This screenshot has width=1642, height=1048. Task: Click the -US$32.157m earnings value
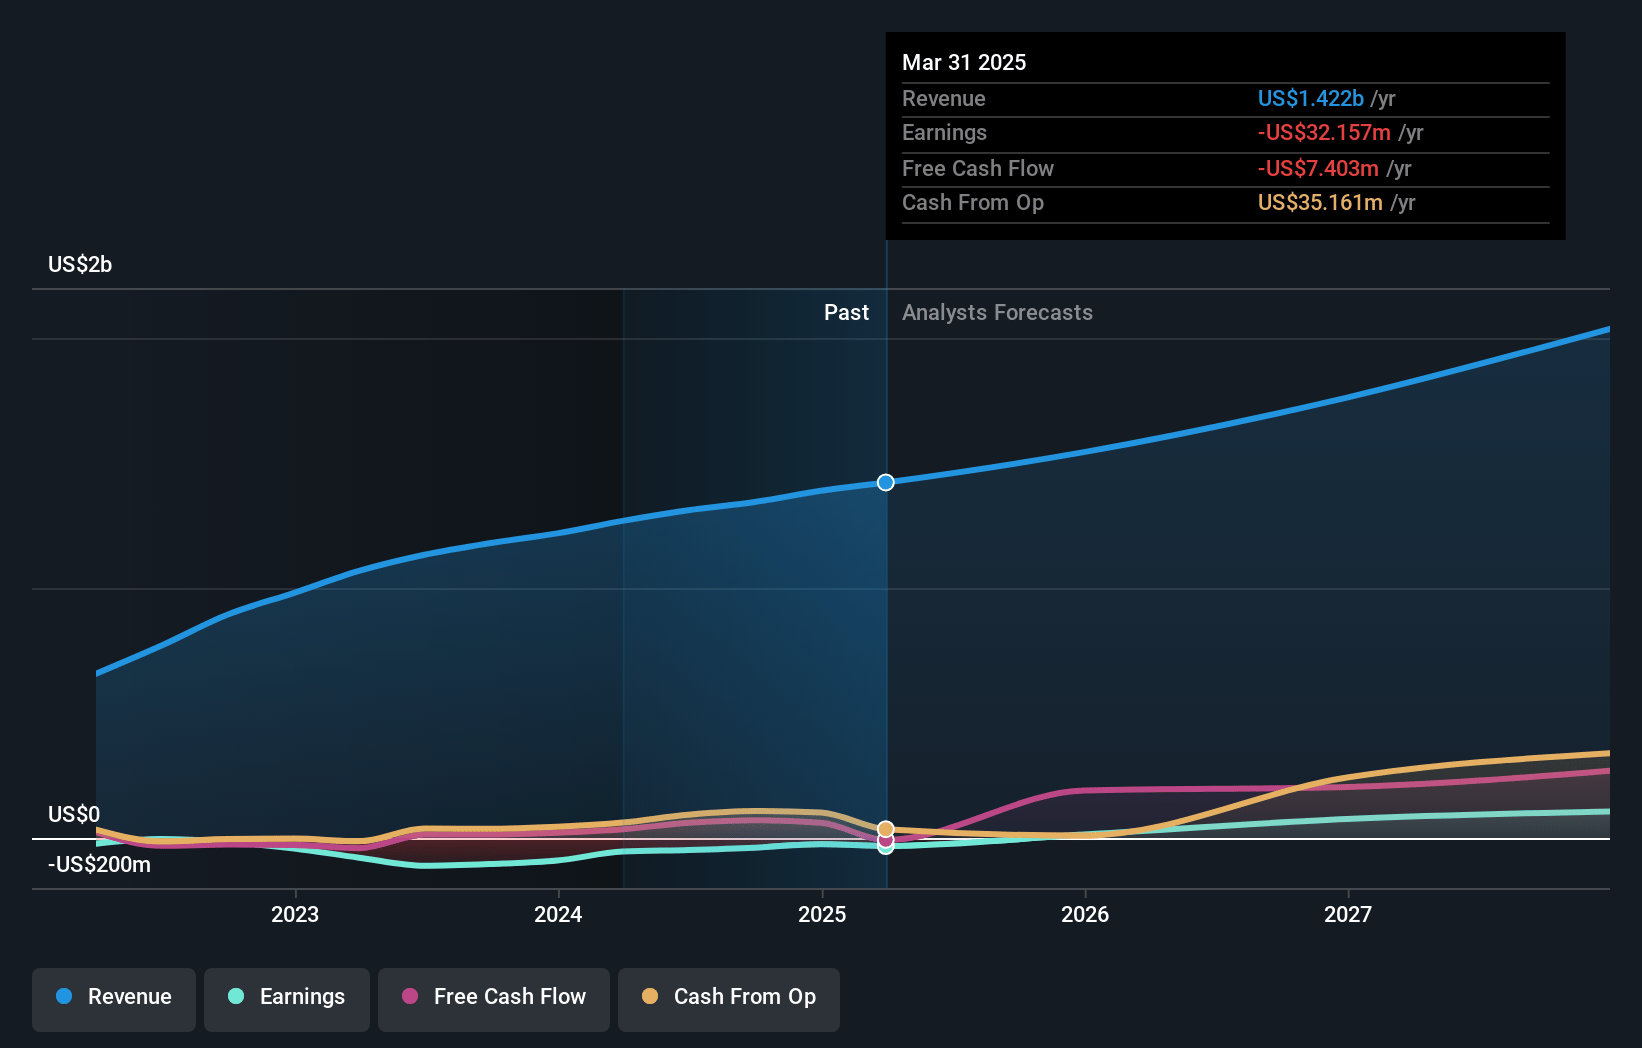1324,132
